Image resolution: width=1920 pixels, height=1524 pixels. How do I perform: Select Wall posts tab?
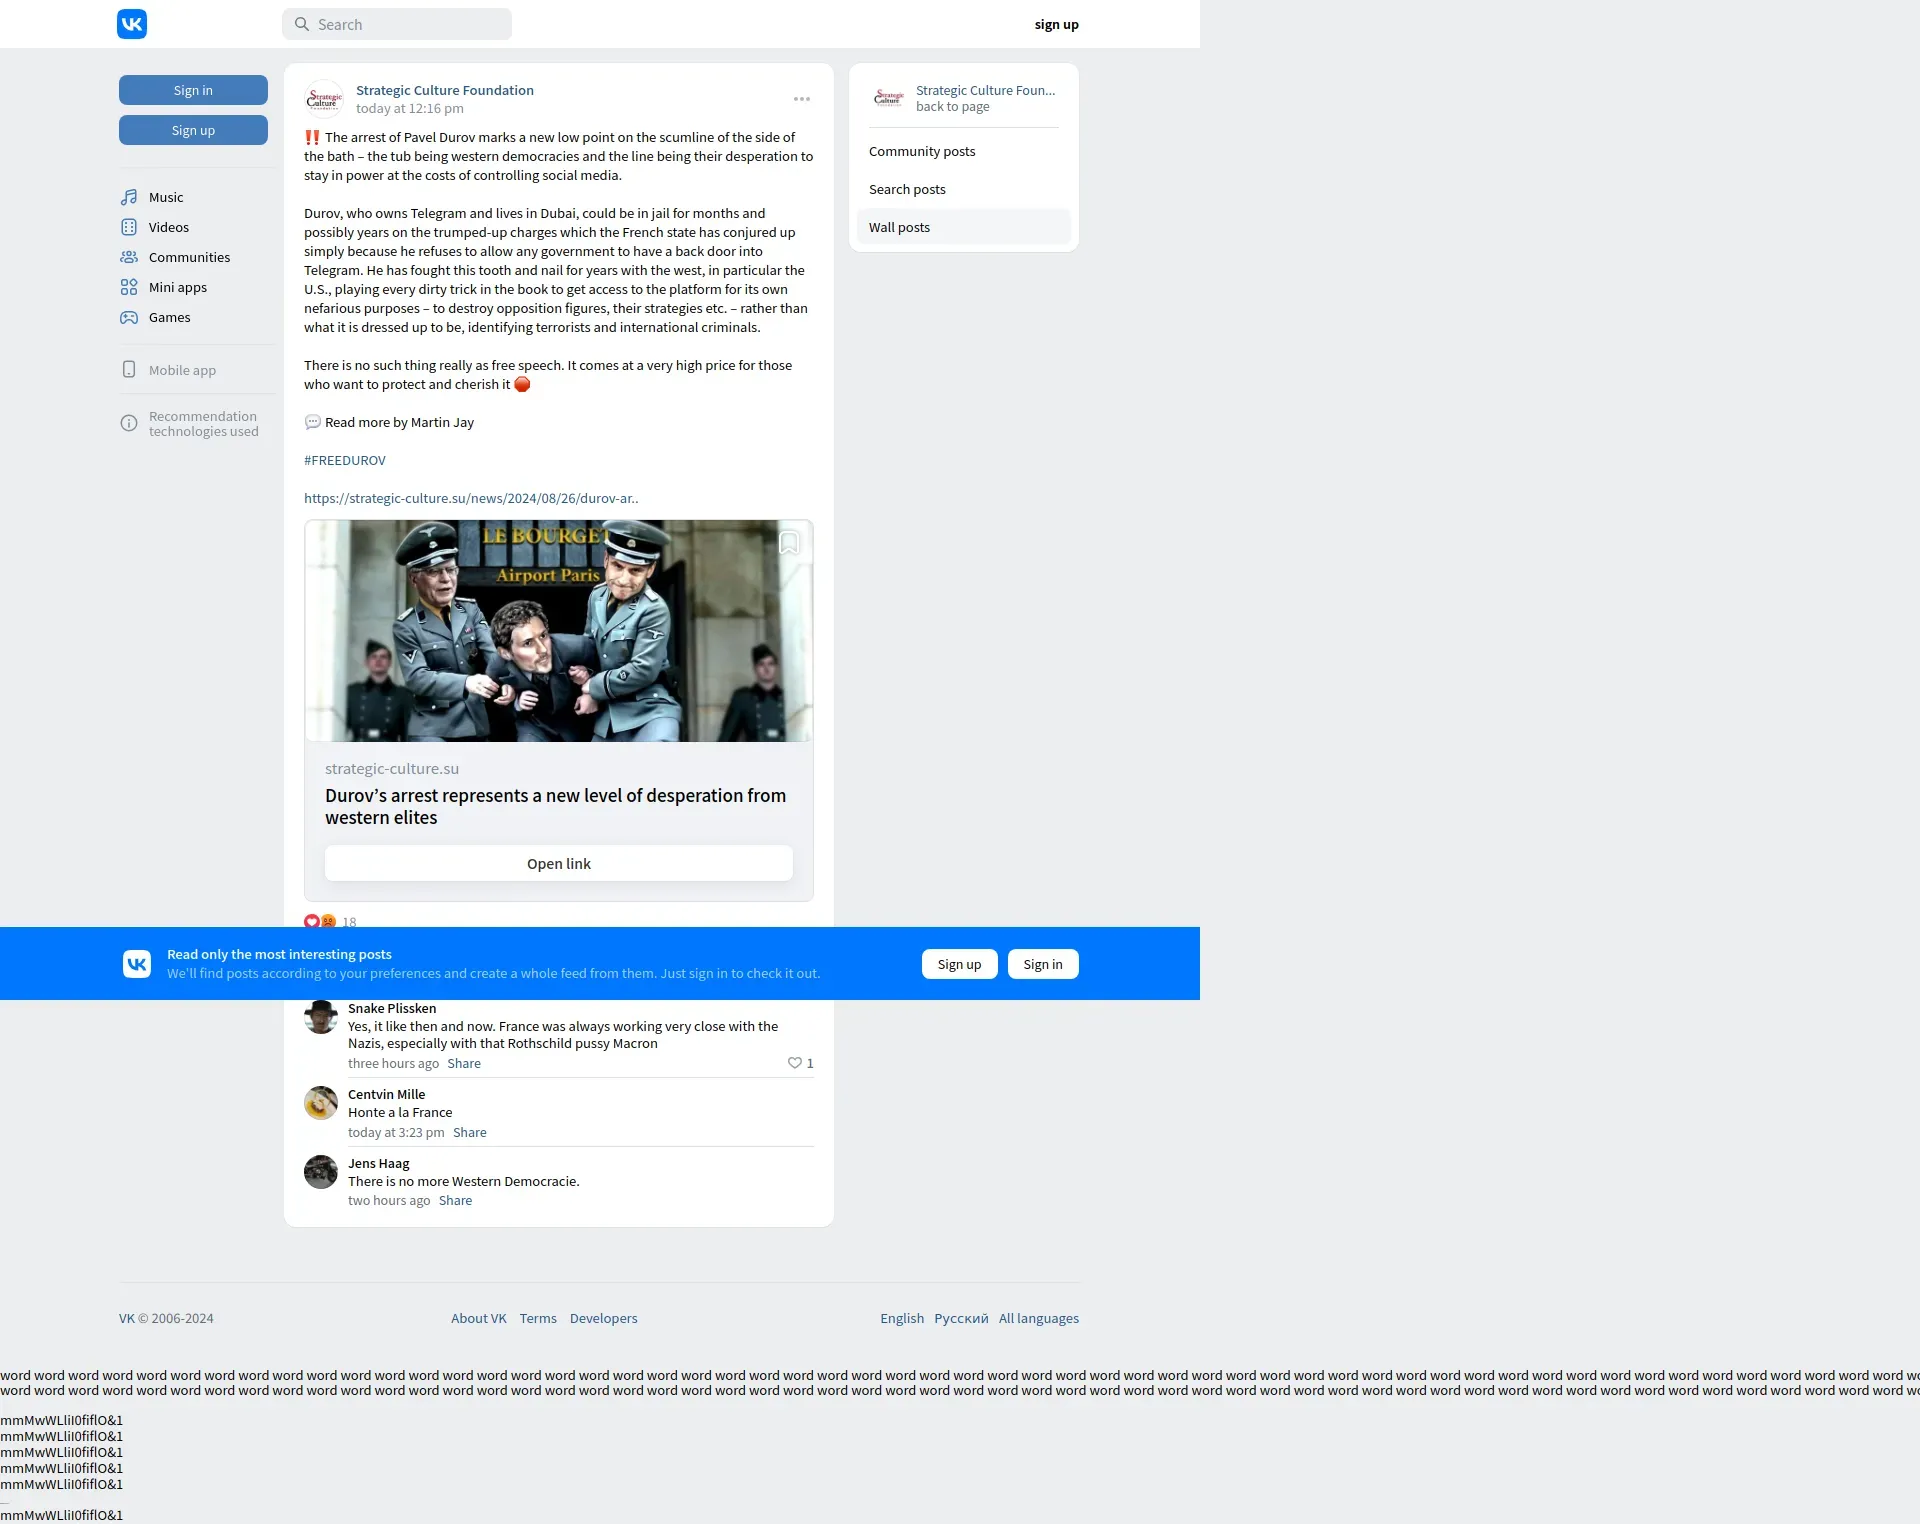[899, 227]
